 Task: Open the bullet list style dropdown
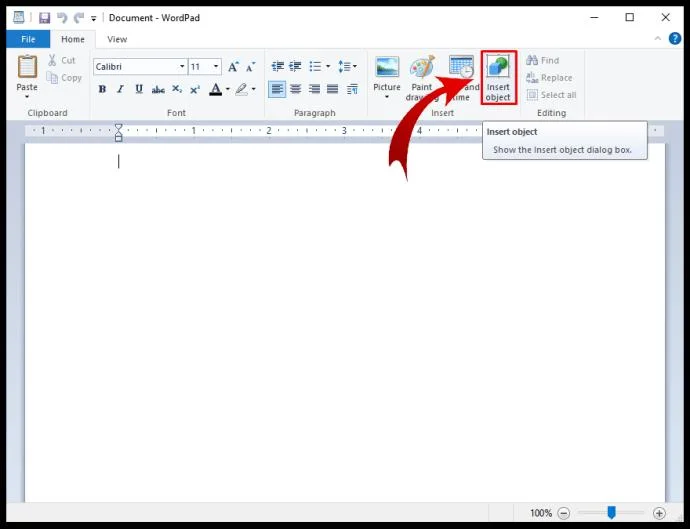click(x=328, y=66)
